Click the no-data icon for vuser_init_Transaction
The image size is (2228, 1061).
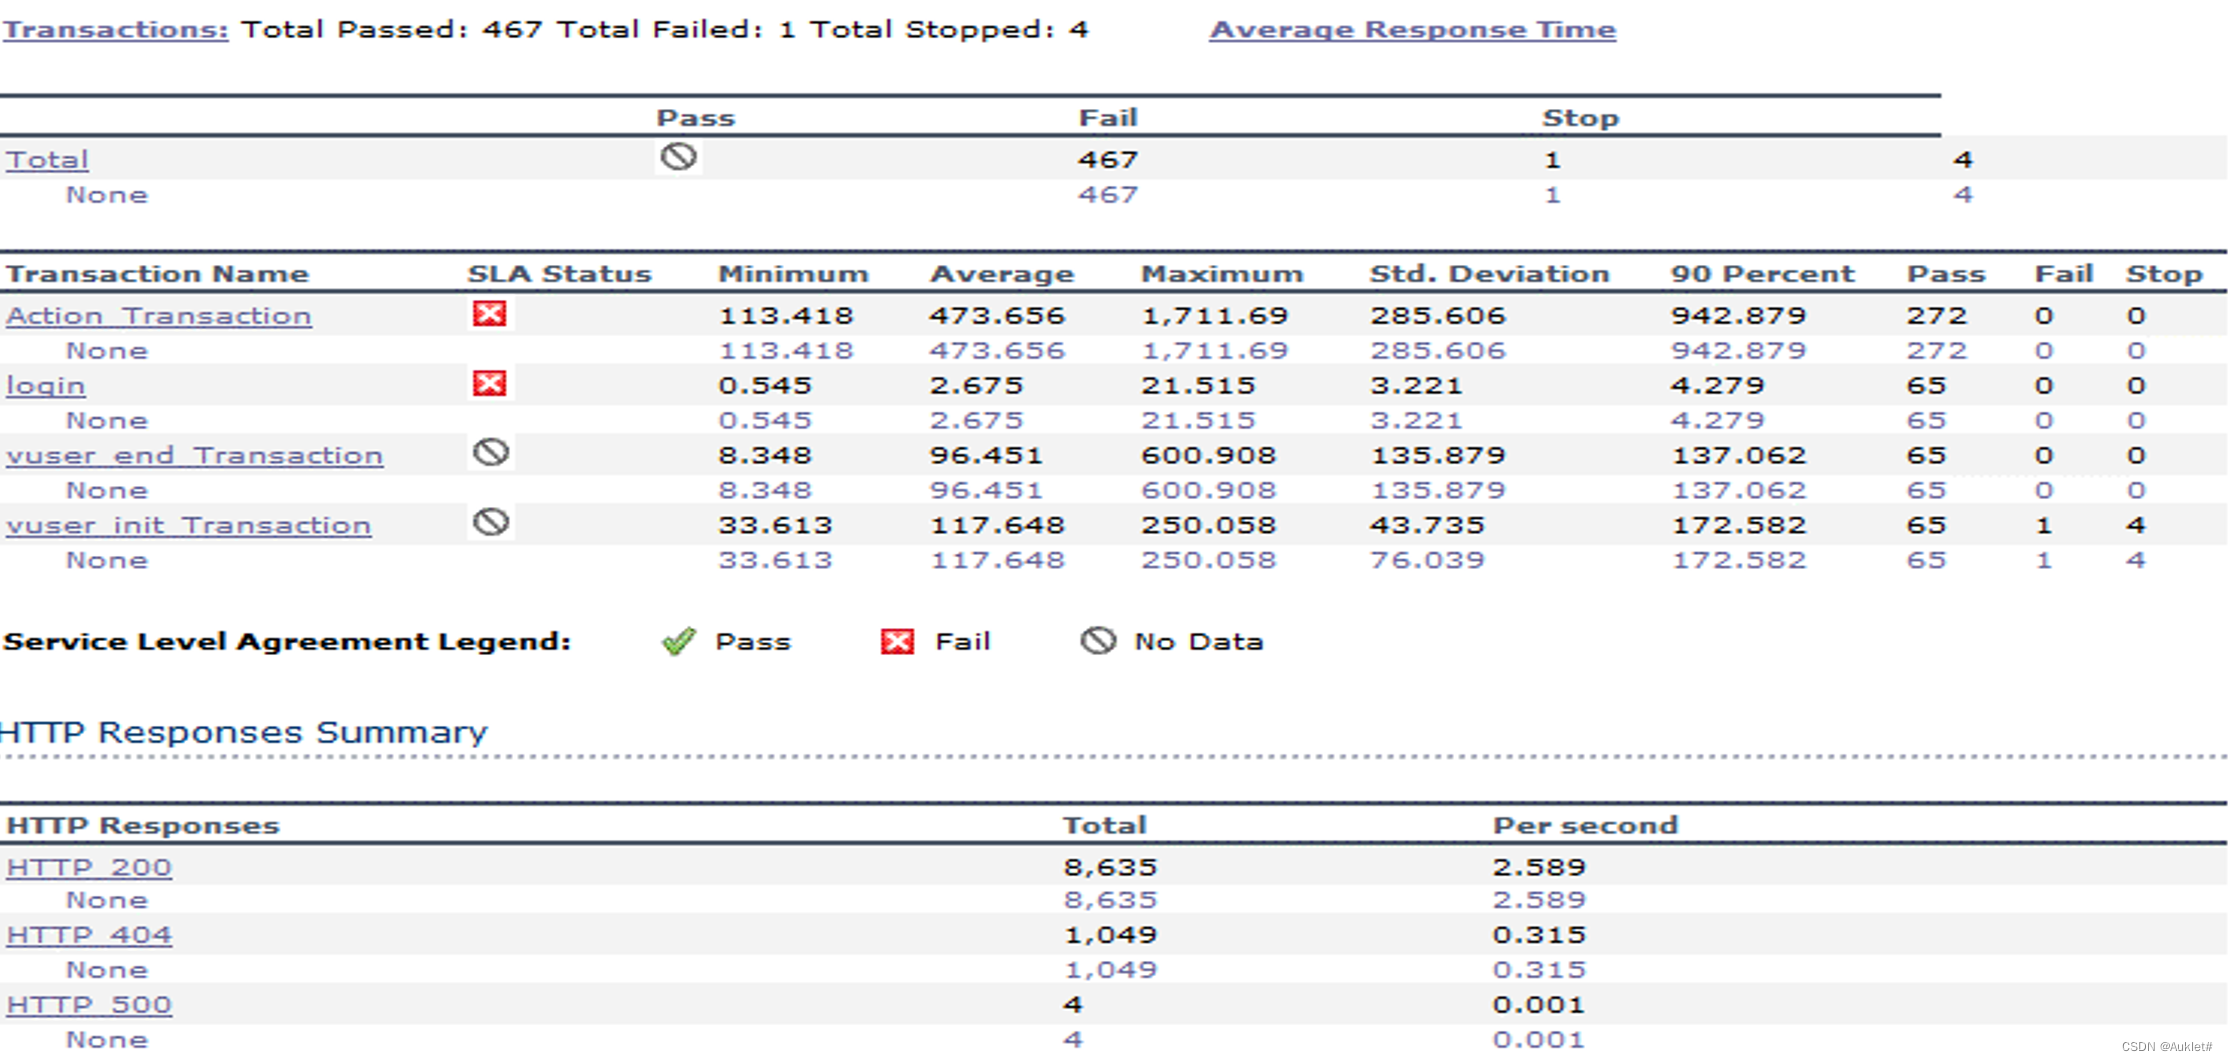491,523
